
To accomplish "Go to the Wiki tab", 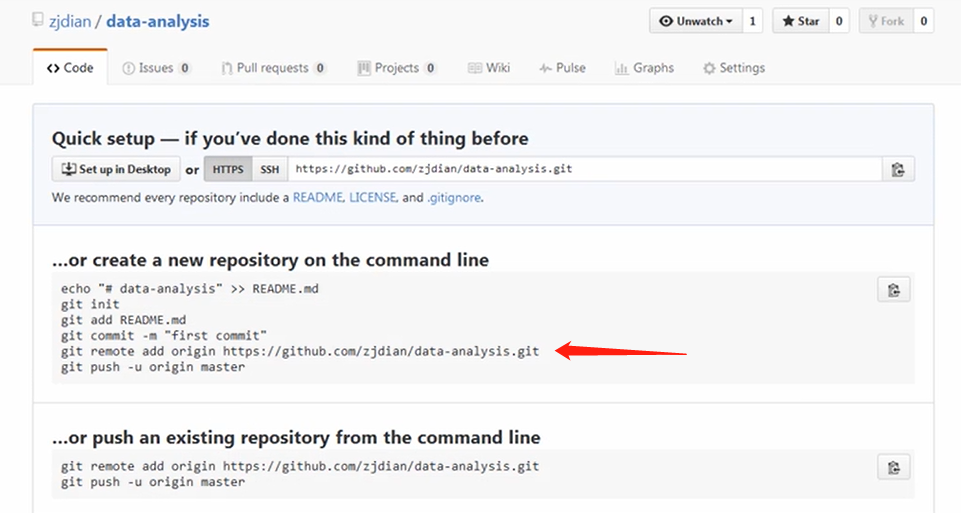I will [x=489, y=67].
